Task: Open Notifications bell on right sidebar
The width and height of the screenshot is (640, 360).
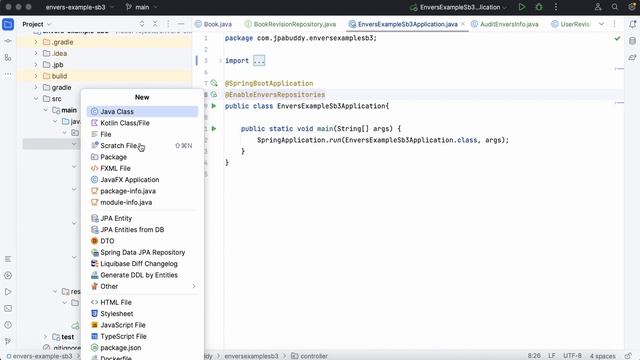Action: pyautogui.click(x=632, y=24)
